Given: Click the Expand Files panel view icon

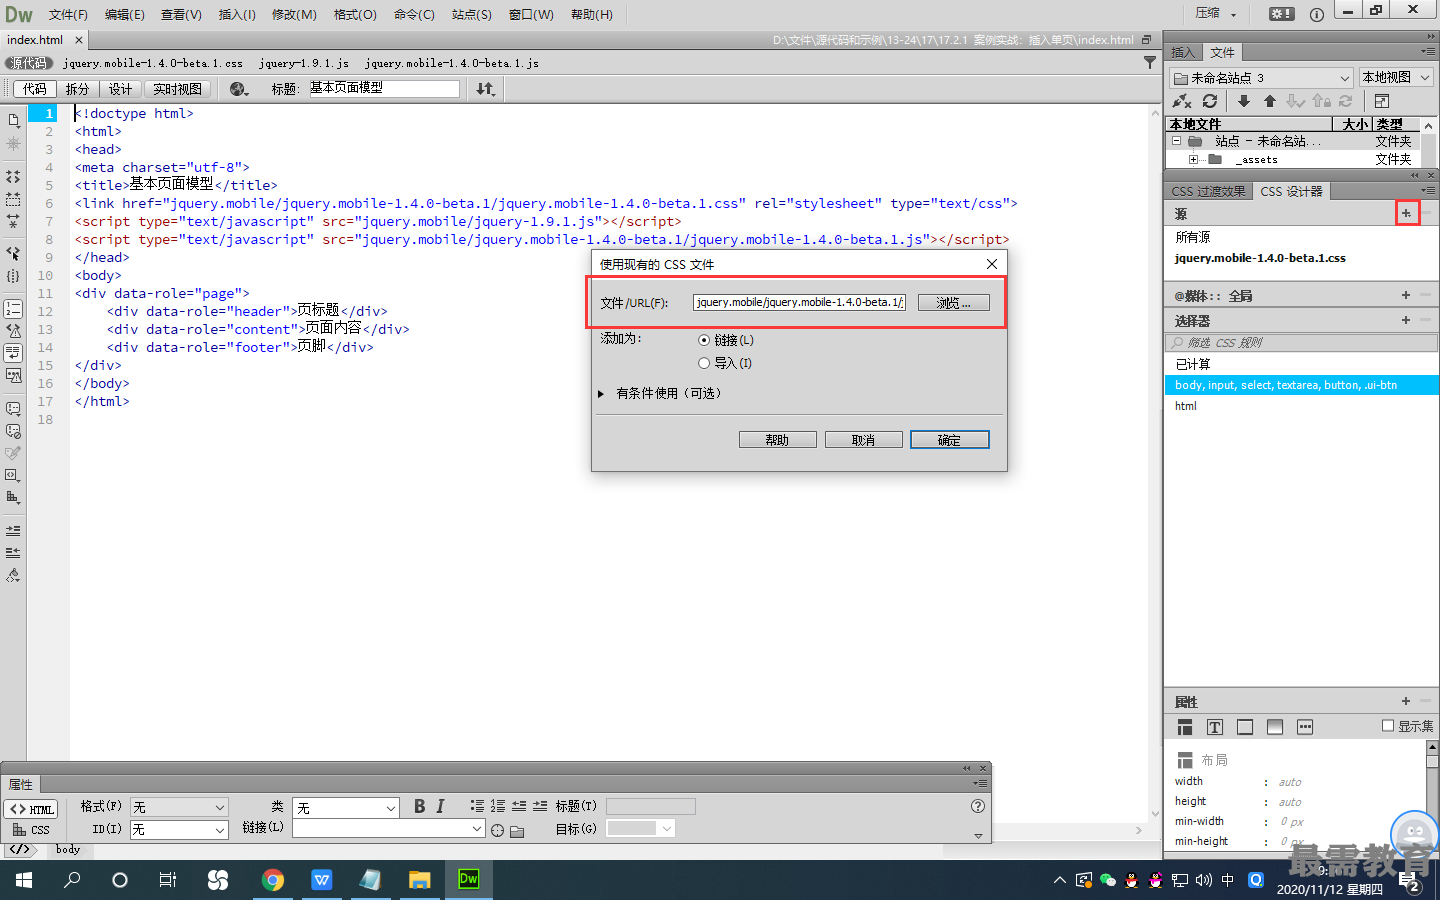Looking at the screenshot, I should [1381, 101].
